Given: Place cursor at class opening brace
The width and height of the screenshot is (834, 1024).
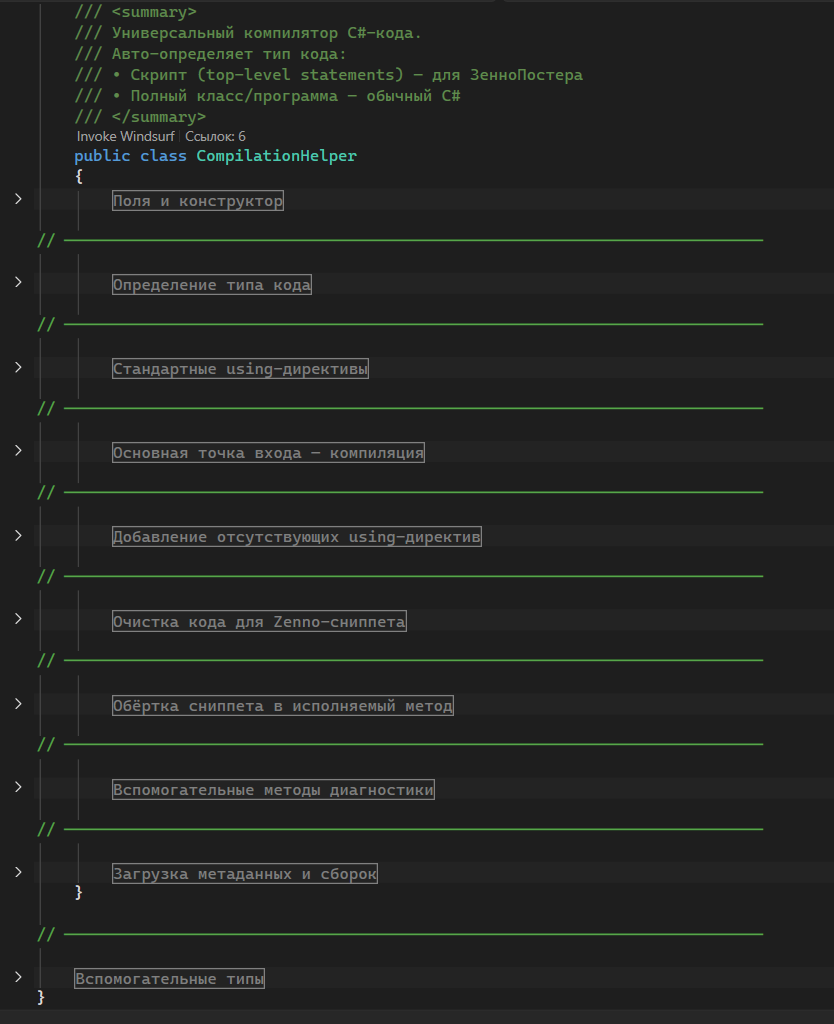Looking at the screenshot, I should [x=79, y=176].
